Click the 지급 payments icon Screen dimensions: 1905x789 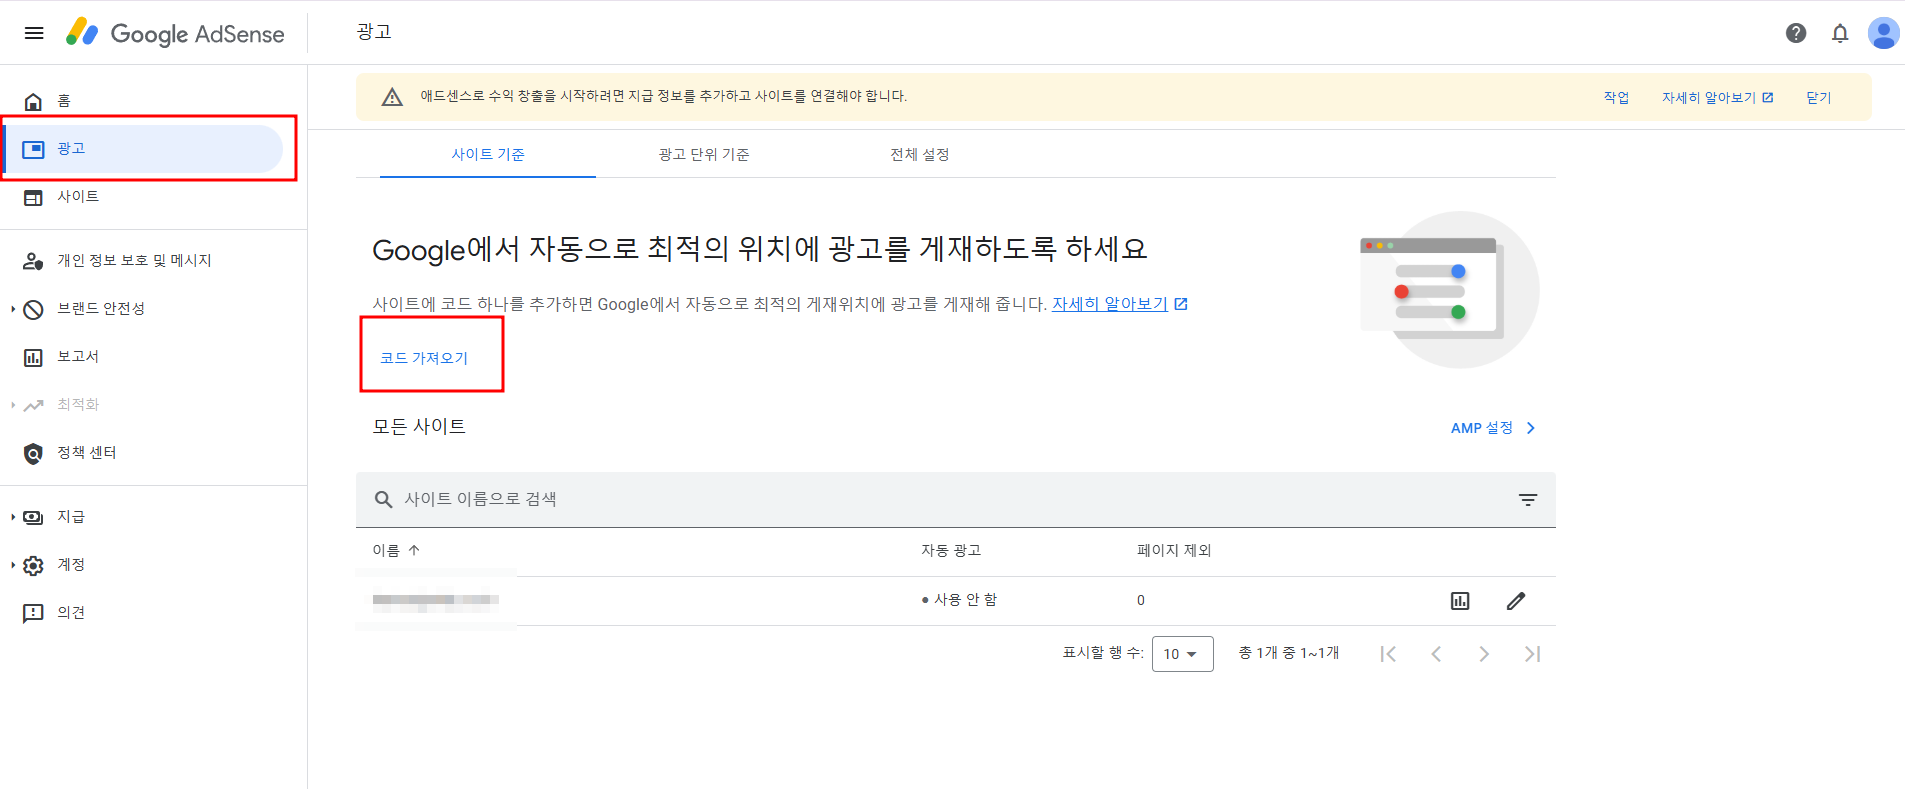[33, 517]
